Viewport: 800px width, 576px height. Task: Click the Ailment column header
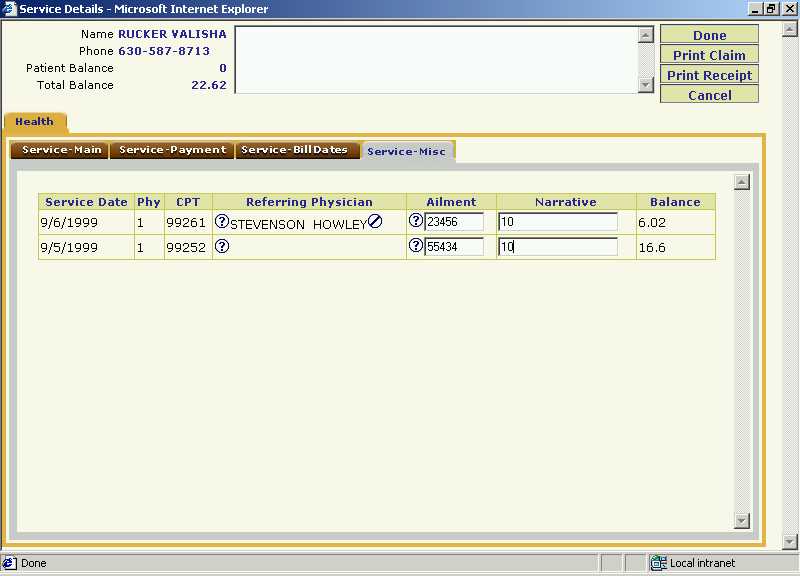tap(451, 202)
